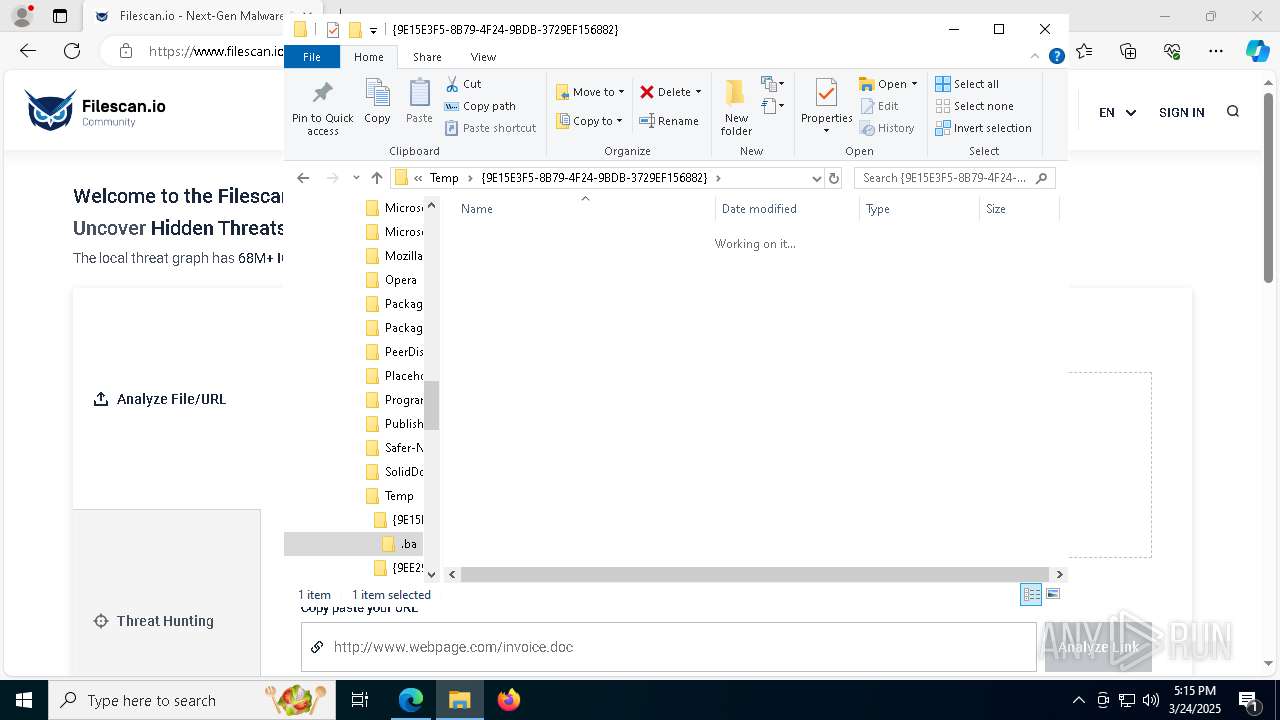Click the Cut scissors command
The width and height of the screenshot is (1280, 720).
pos(463,84)
